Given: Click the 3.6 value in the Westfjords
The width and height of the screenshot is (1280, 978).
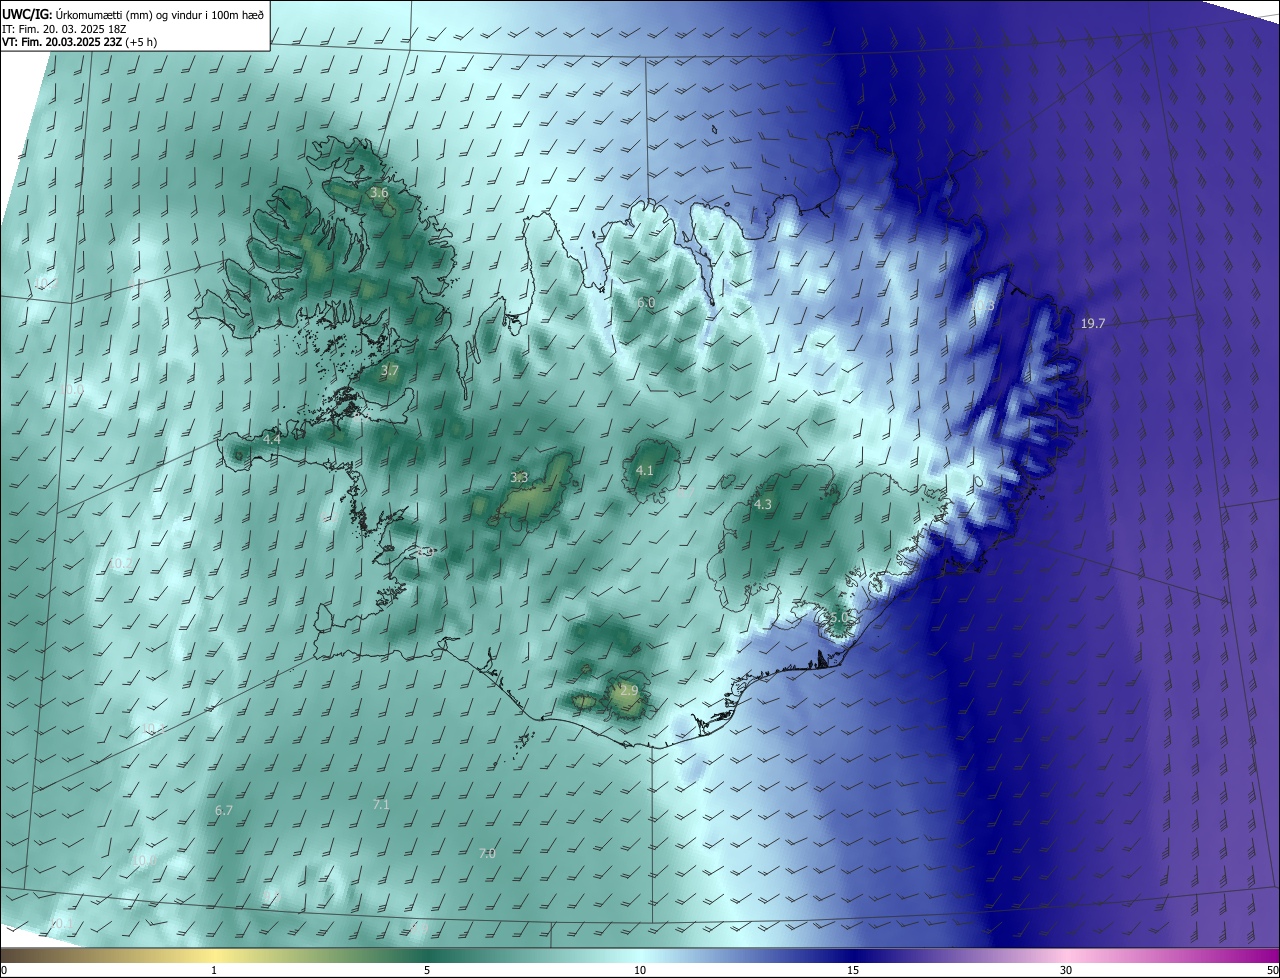Looking at the screenshot, I should tap(379, 192).
